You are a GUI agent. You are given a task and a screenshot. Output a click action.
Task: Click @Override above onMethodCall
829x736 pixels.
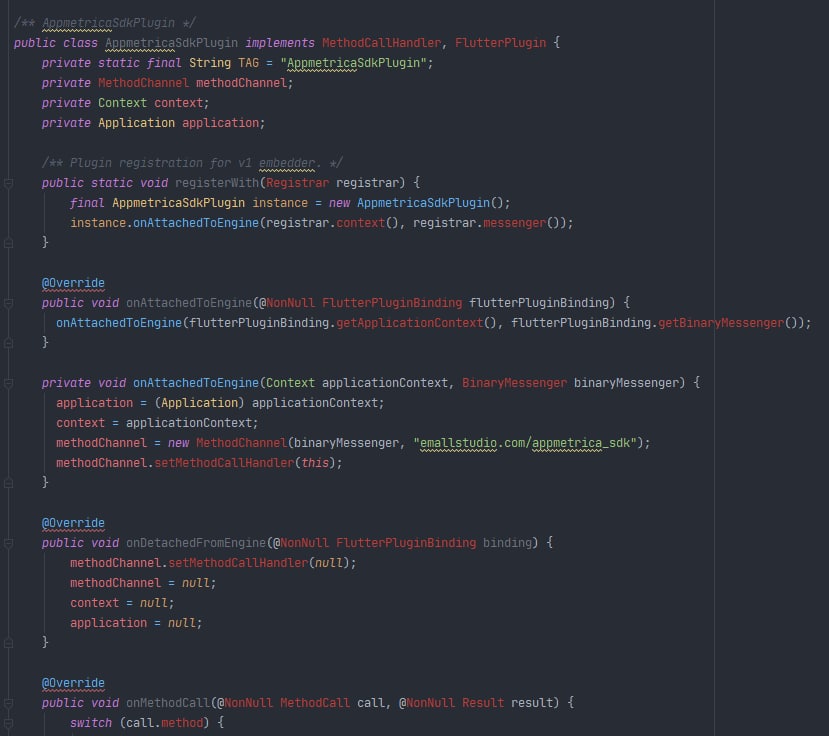pos(73,683)
